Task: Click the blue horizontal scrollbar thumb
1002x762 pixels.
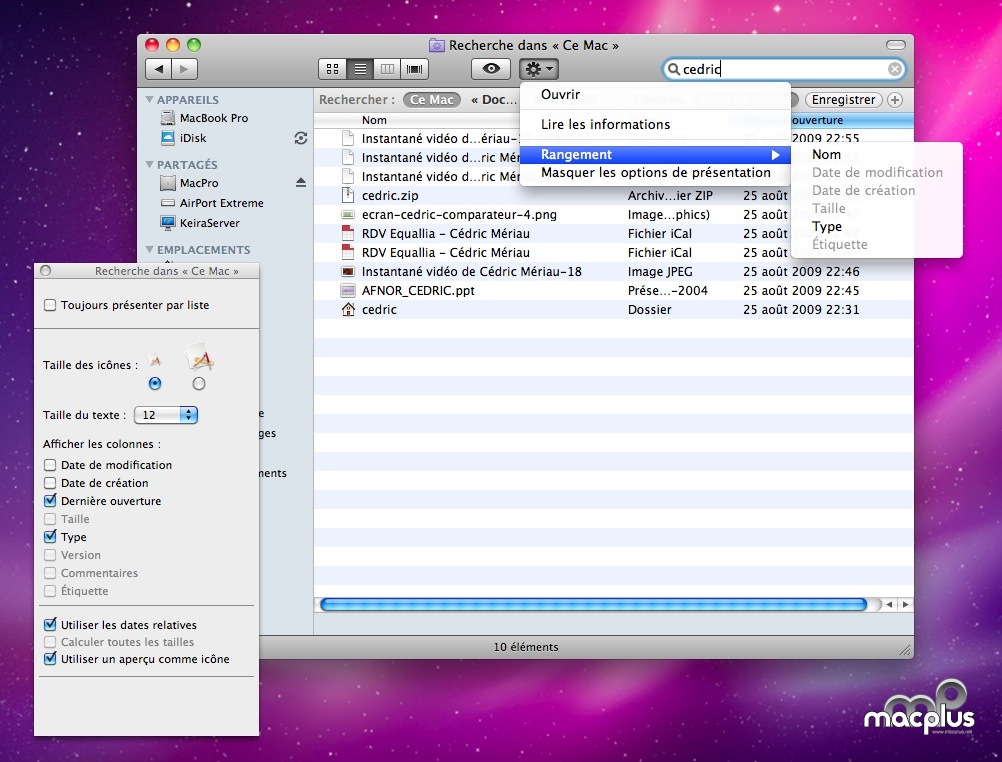Action: [593, 604]
